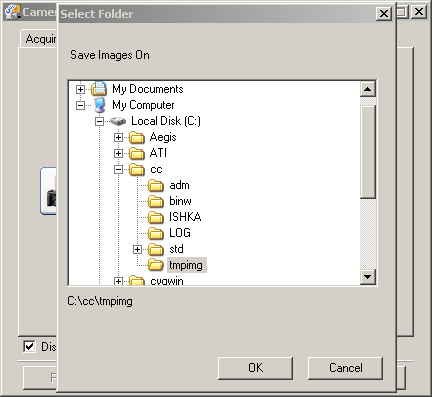432x397 pixels.
Task: Select the Local Disk (C:) drive icon
Action: point(118,121)
